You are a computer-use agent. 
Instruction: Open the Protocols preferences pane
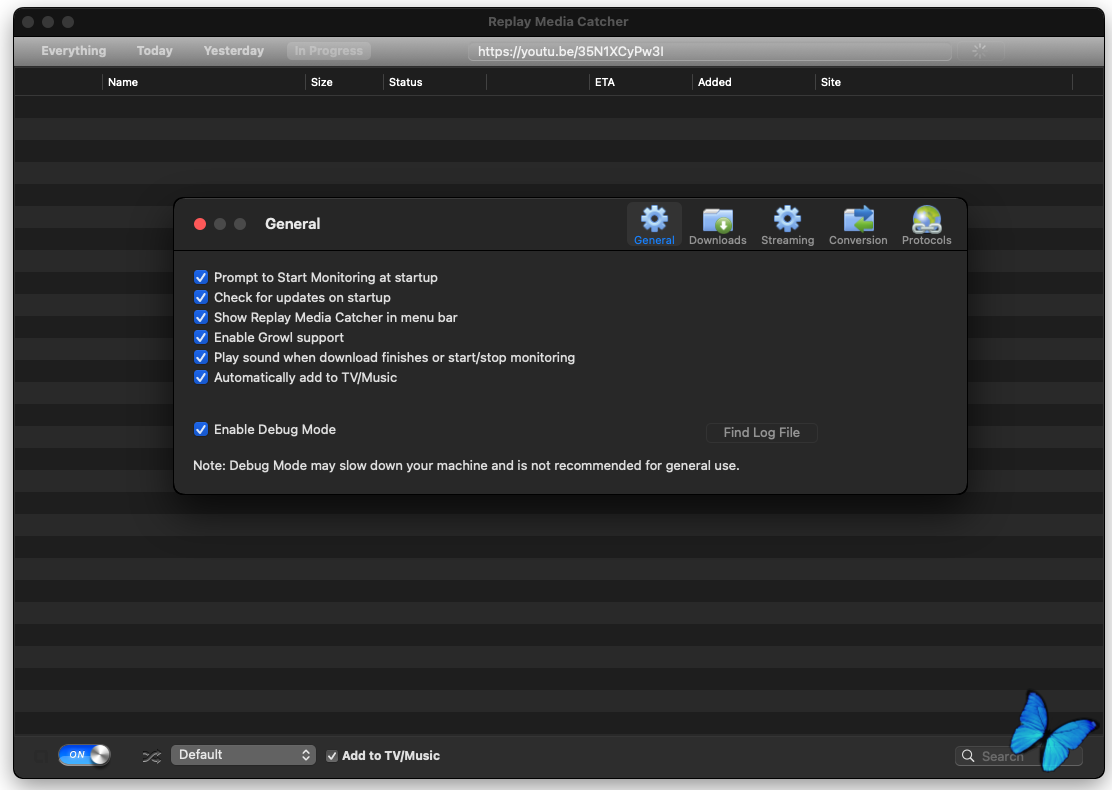click(x=926, y=226)
